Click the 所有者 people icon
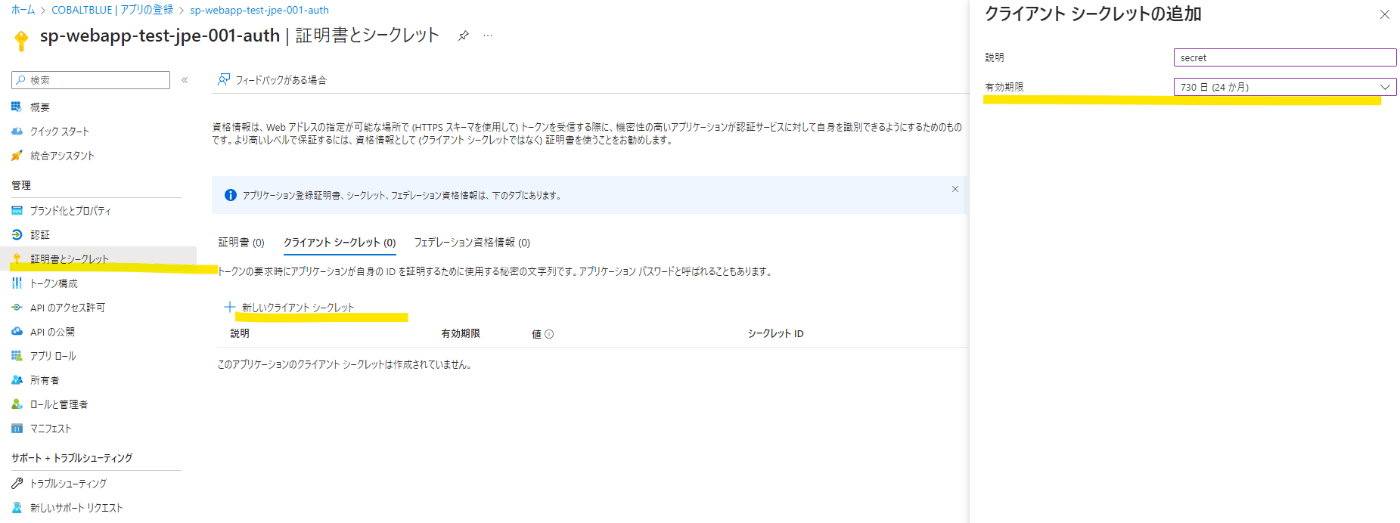This screenshot has width=1400, height=523. pos(16,380)
